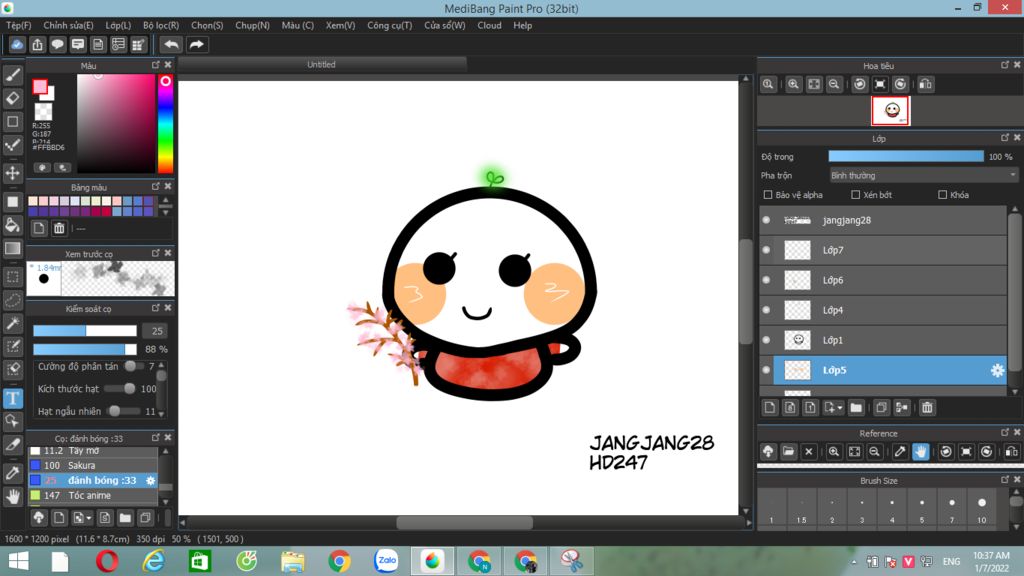
Task: Zoom in within the Reference panel
Action: pos(833,452)
